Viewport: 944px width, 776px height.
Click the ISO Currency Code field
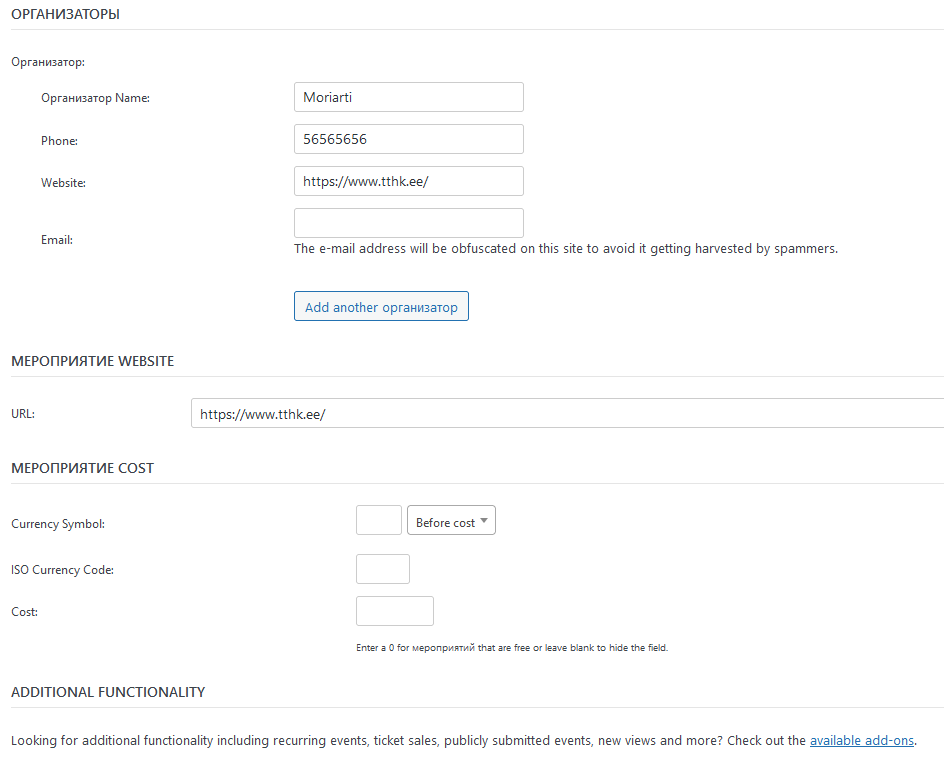tap(383, 569)
